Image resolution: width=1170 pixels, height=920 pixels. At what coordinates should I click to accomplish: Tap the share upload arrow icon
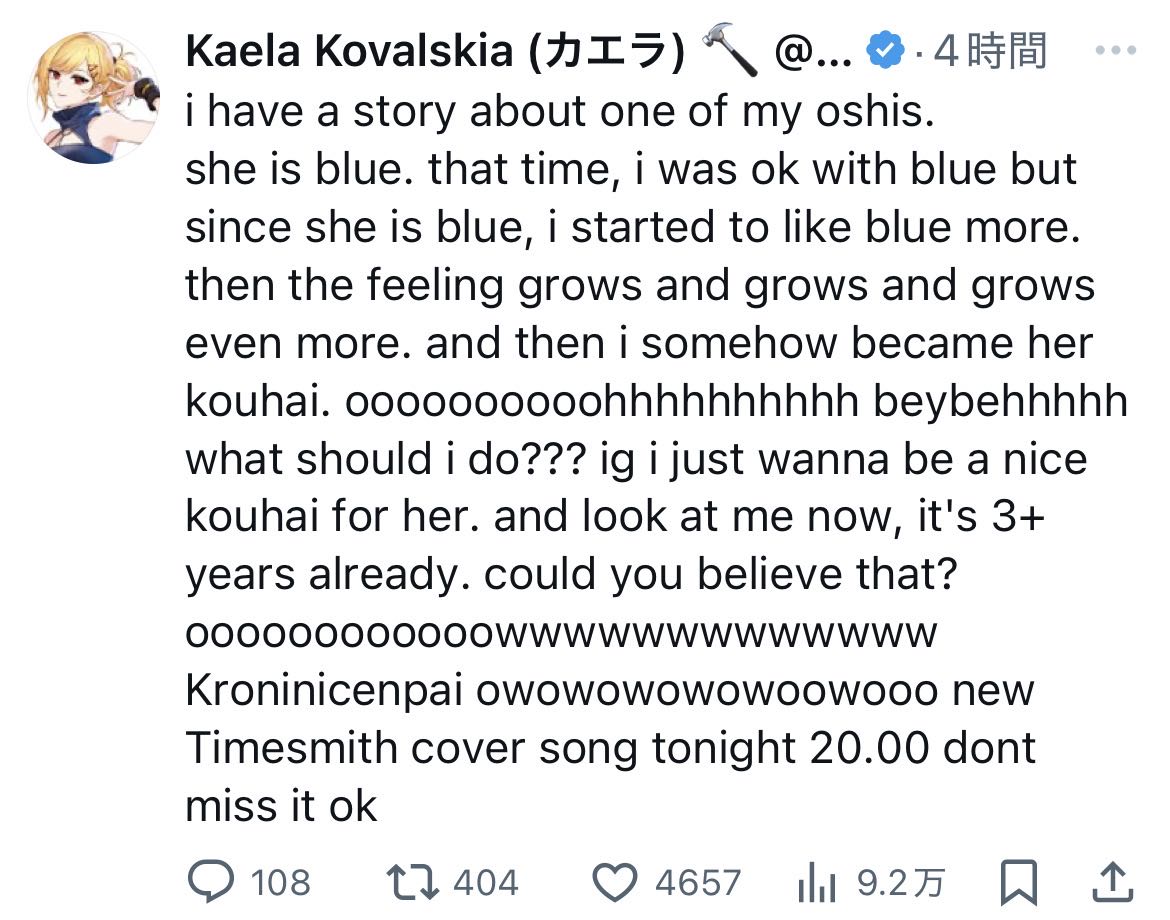[1110, 882]
